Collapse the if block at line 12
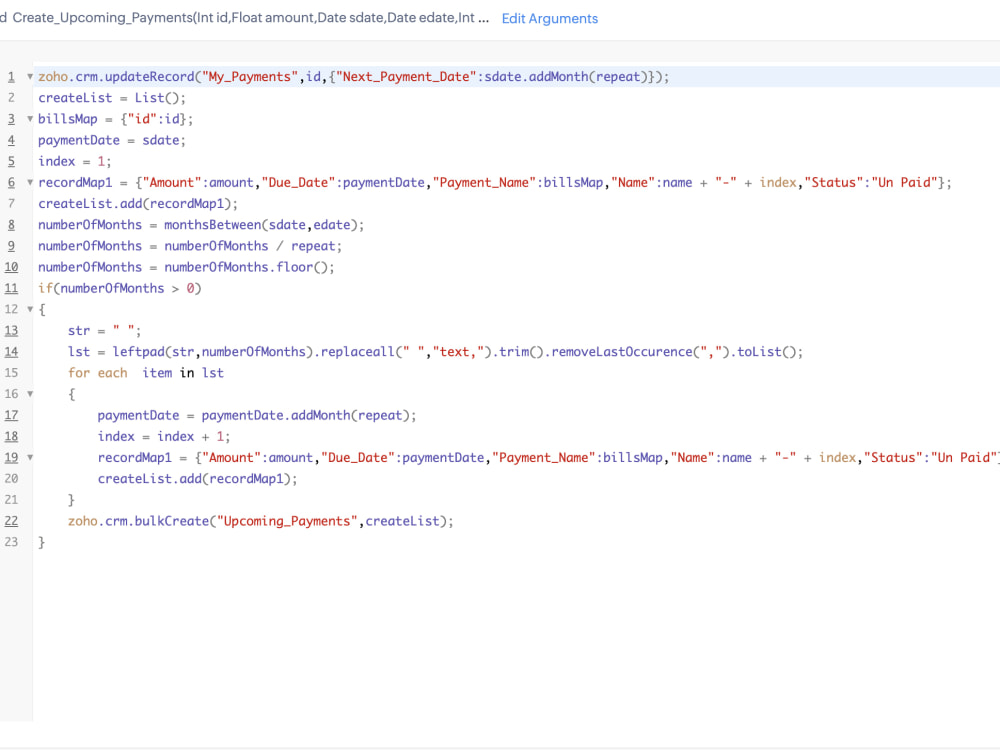The image size is (1000, 750). tap(30, 309)
